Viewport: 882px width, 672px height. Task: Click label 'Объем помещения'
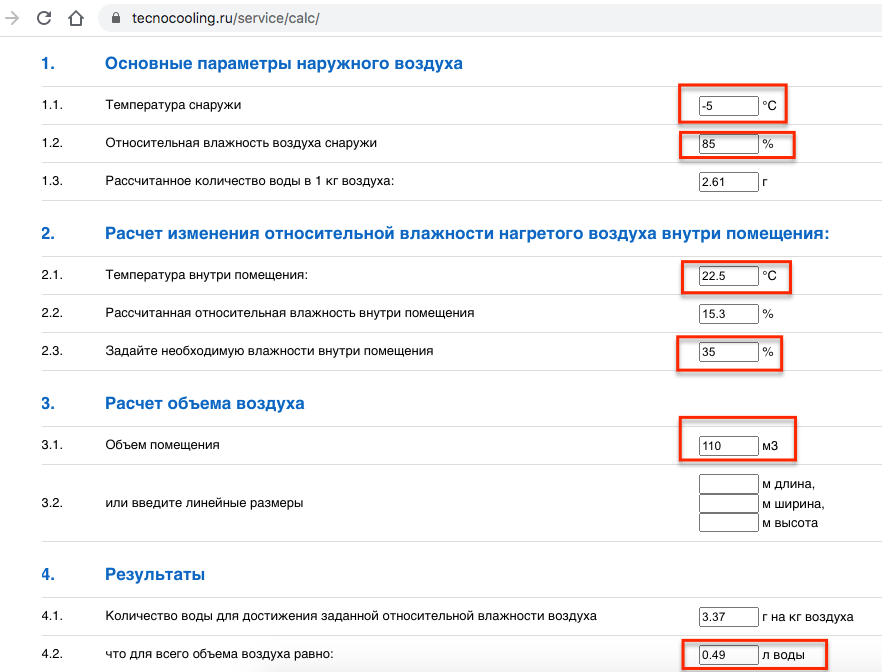click(162, 445)
